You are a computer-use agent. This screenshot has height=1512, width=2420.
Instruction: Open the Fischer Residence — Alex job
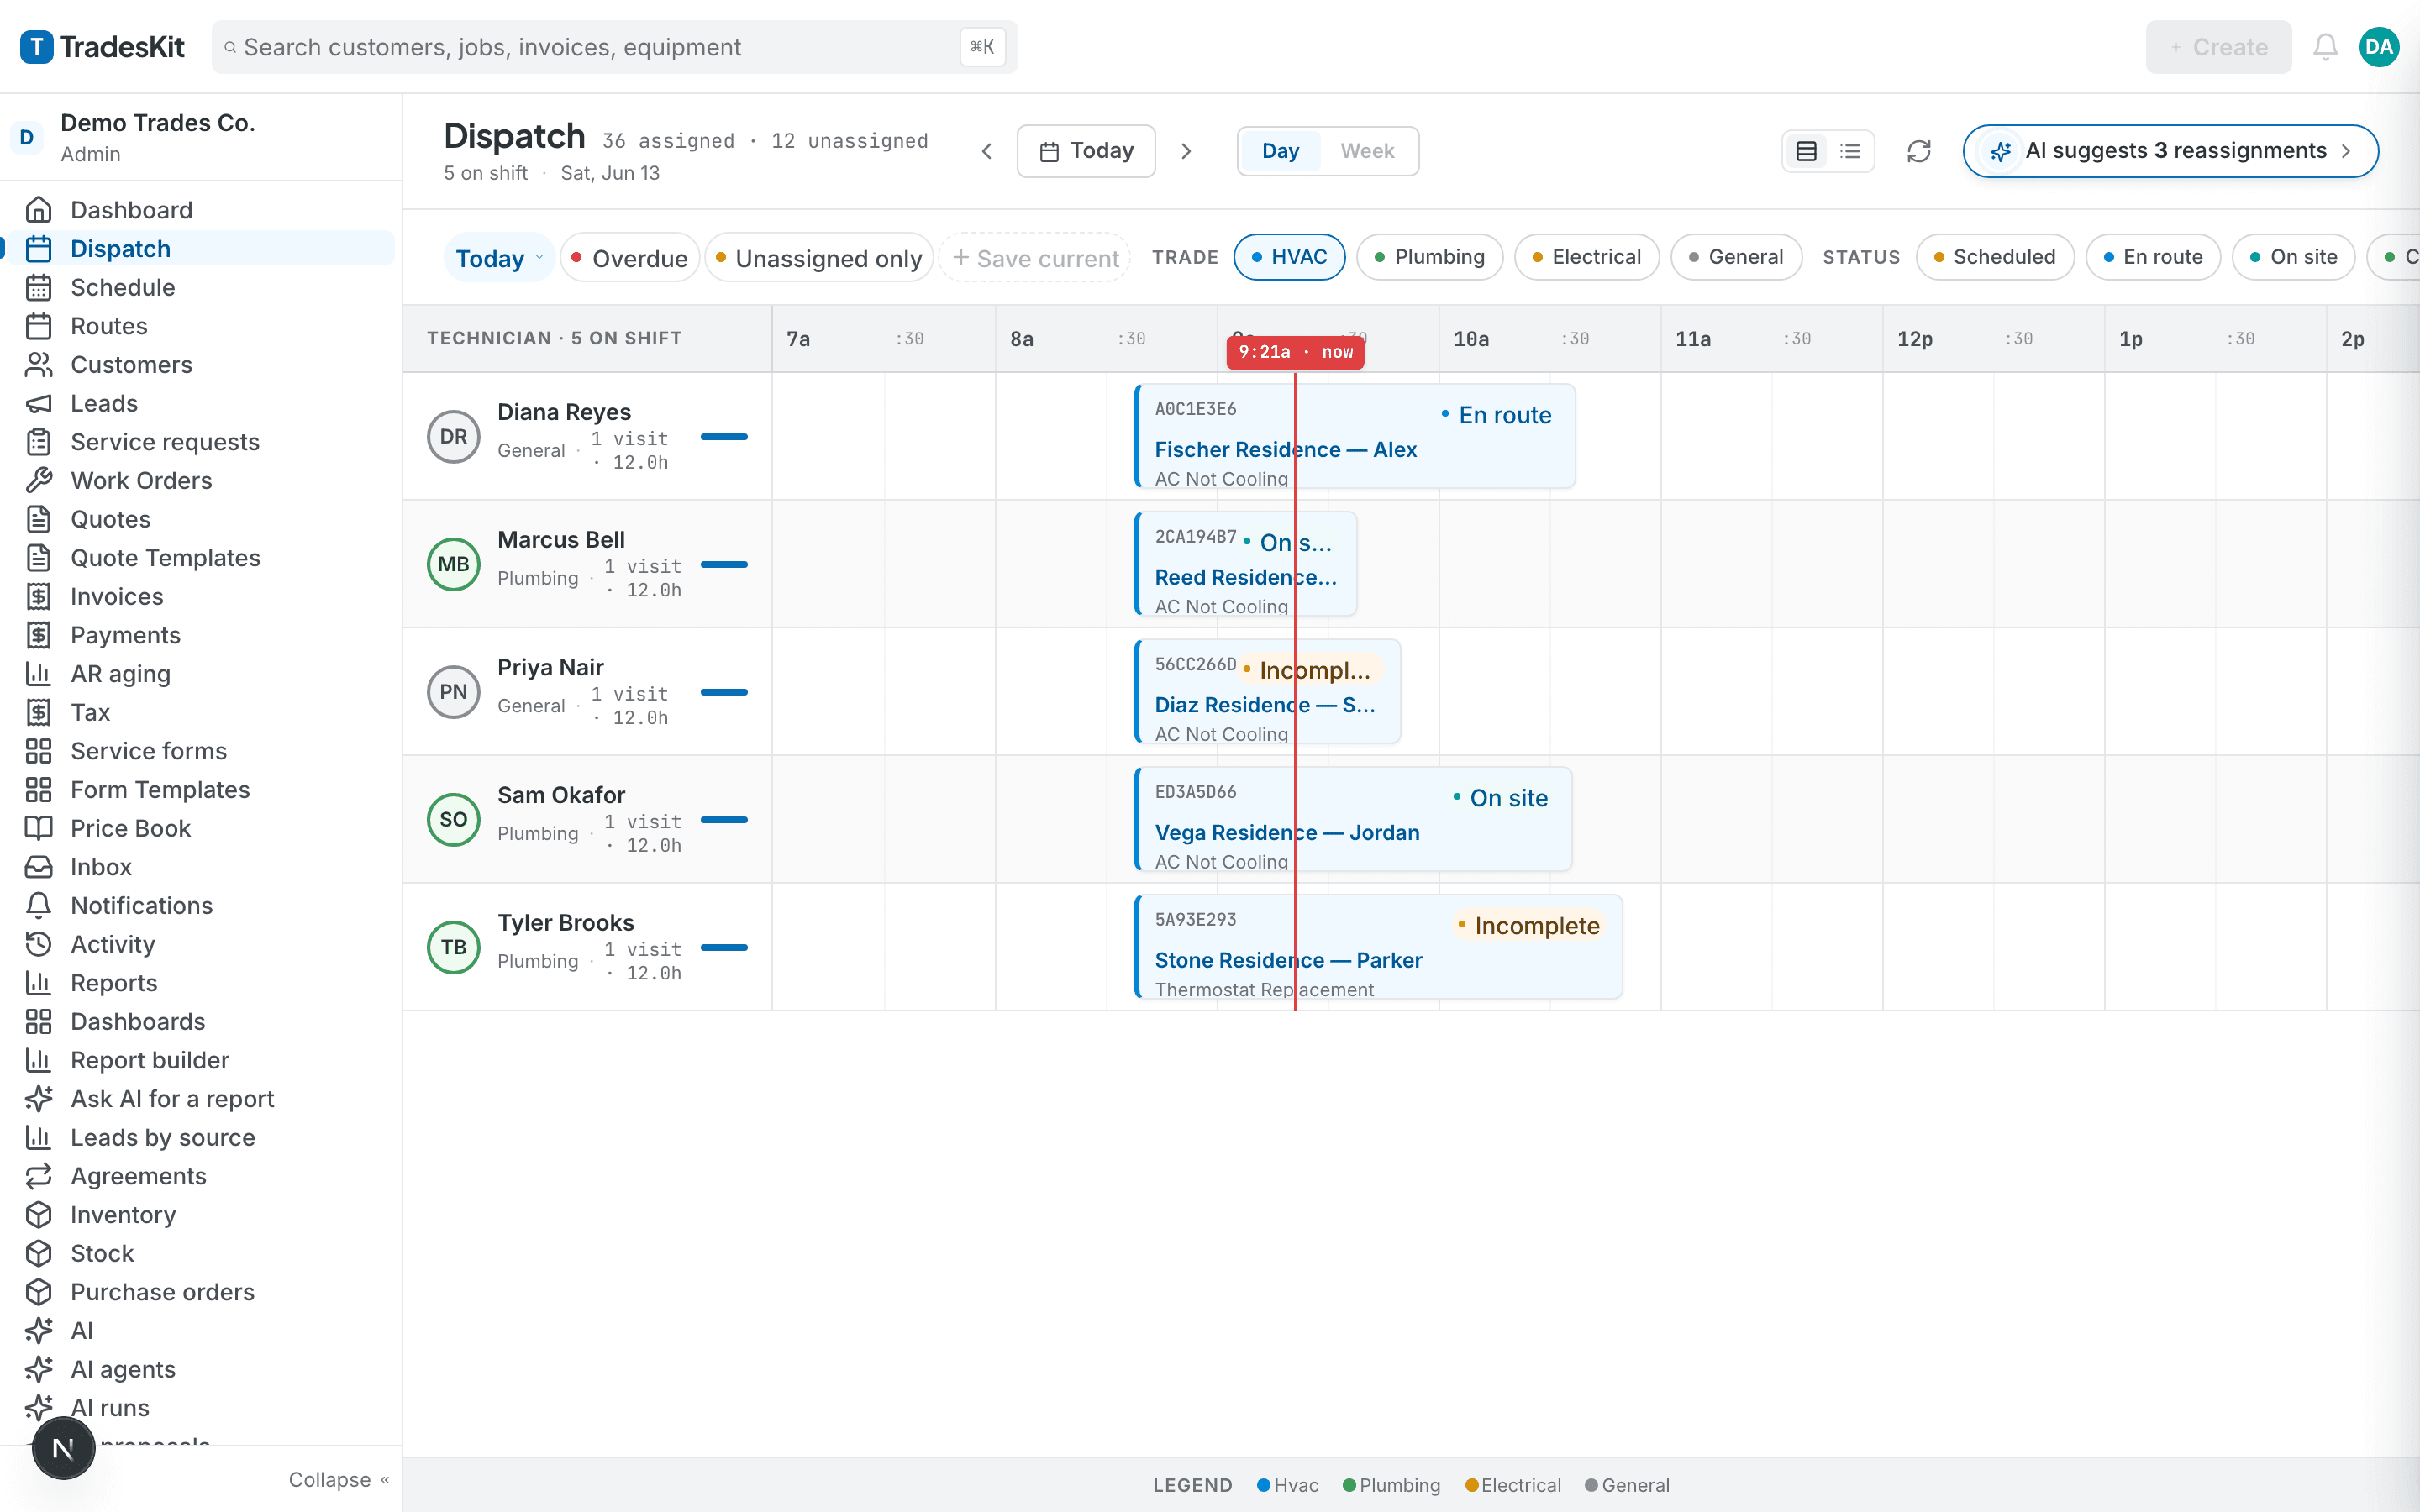(1355, 436)
